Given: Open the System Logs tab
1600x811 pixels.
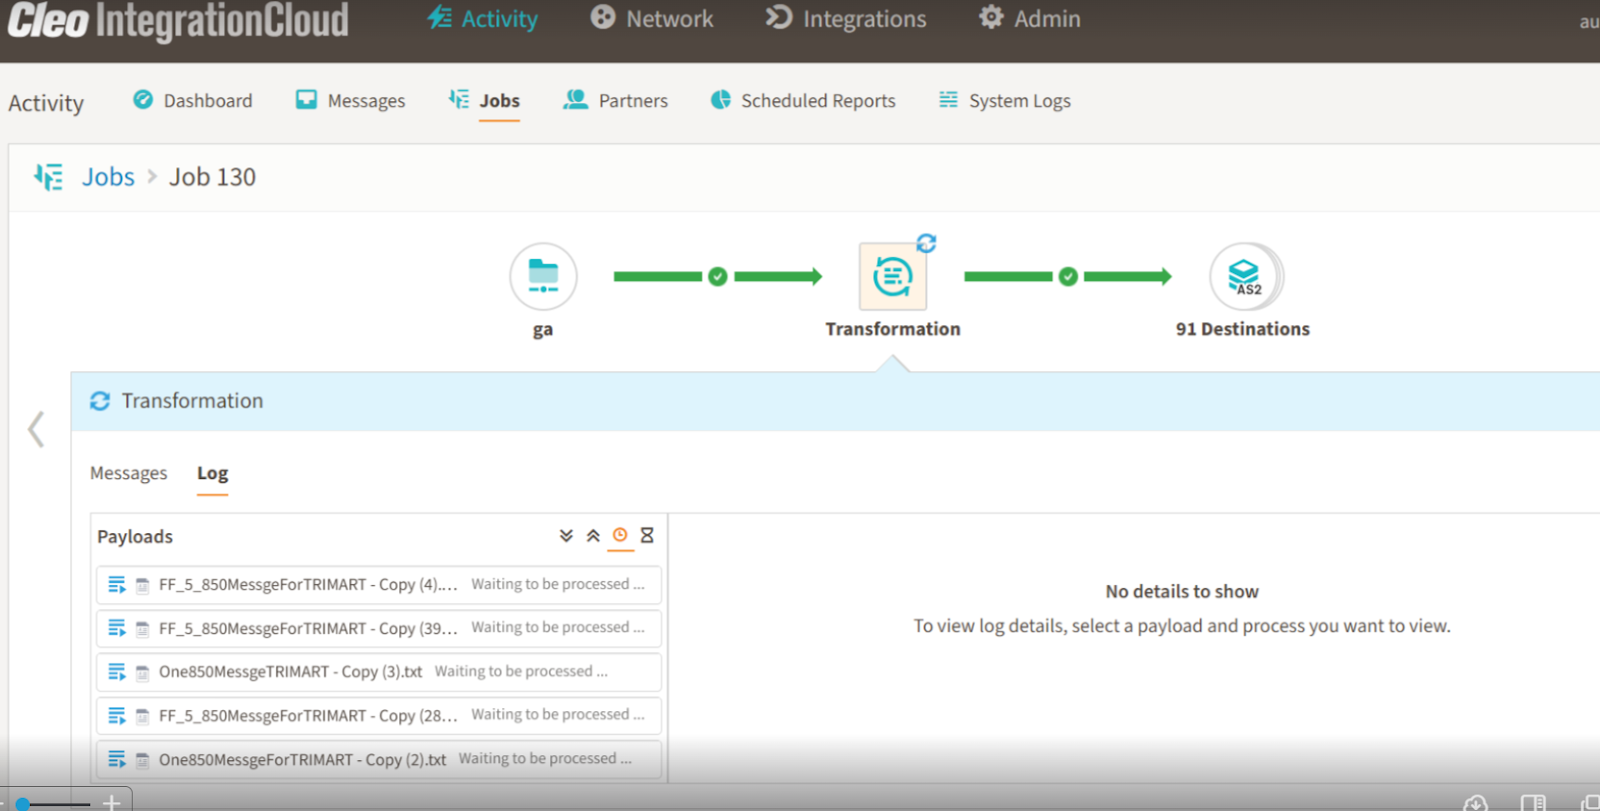Looking at the screenshot, I should [1004, 101].
